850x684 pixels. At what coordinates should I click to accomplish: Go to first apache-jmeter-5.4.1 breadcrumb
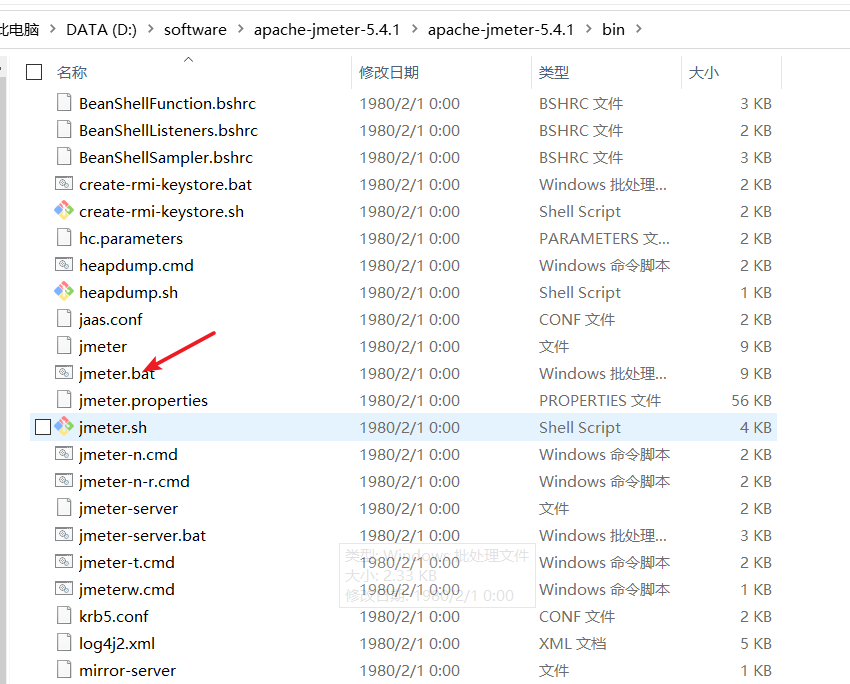[327, 29]
